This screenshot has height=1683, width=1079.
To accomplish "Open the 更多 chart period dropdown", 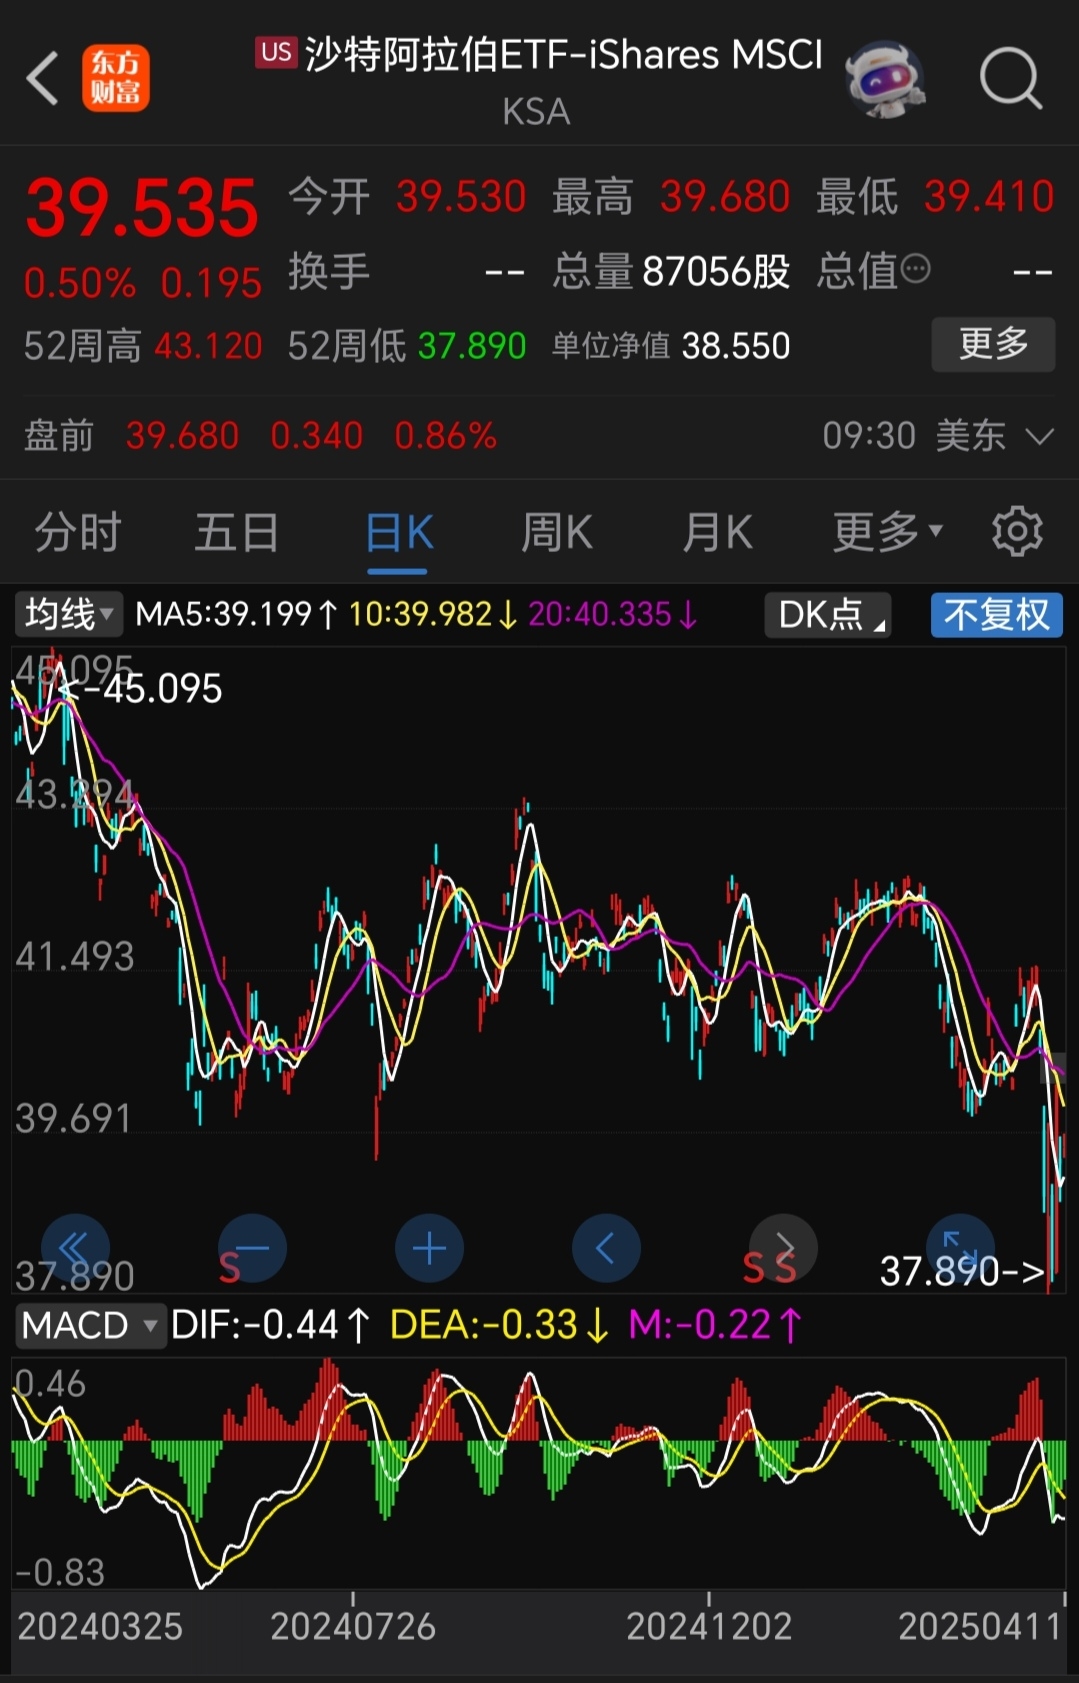I will pos(887,531).
